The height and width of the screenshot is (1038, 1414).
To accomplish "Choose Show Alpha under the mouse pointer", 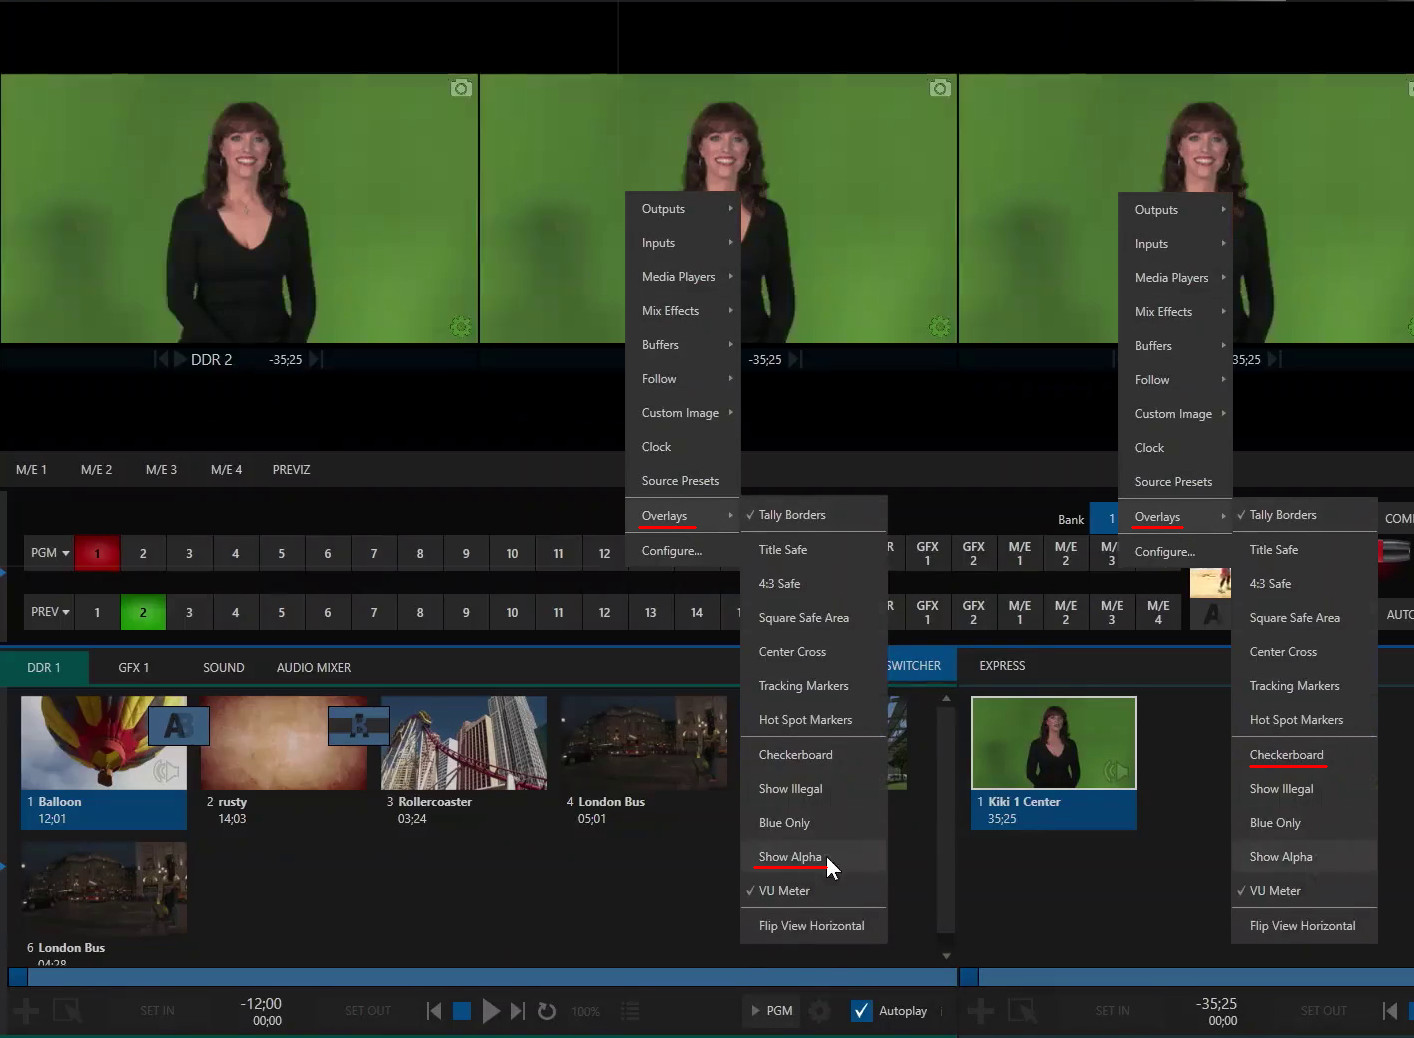I will [x=790, y=857].
